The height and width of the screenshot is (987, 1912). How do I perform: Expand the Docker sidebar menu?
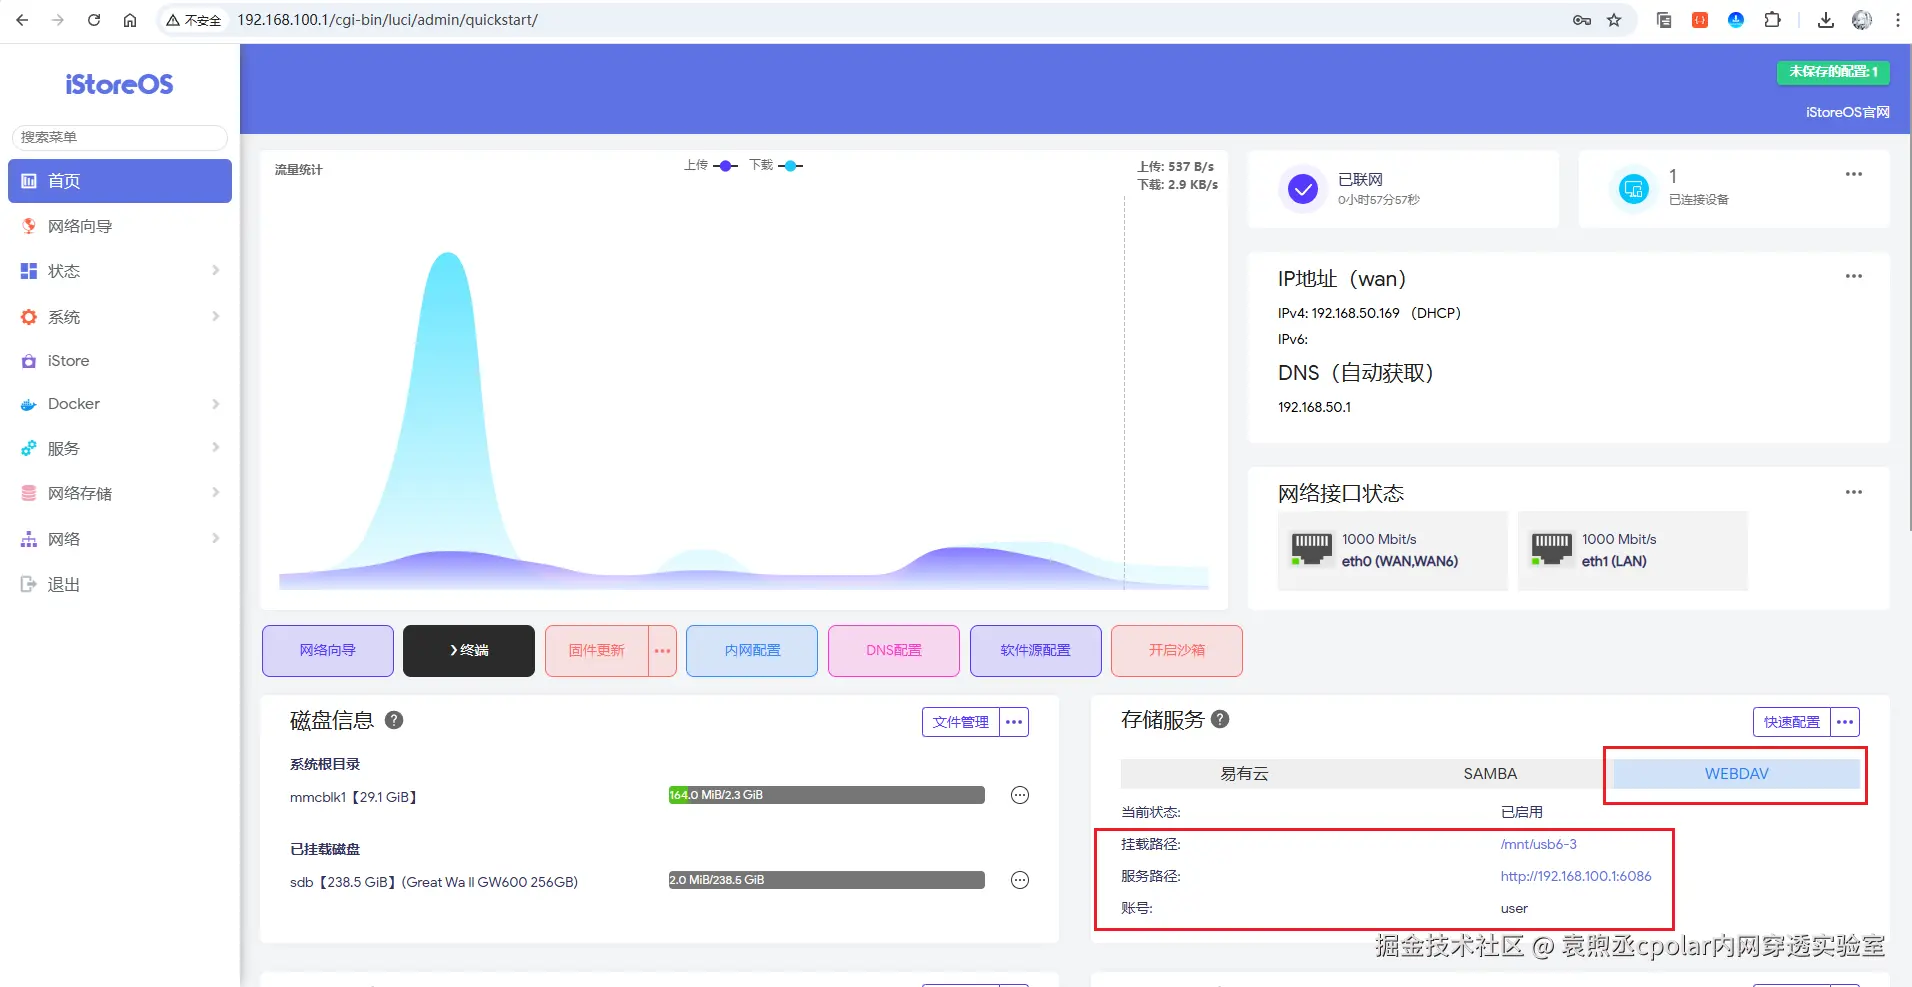120,404
